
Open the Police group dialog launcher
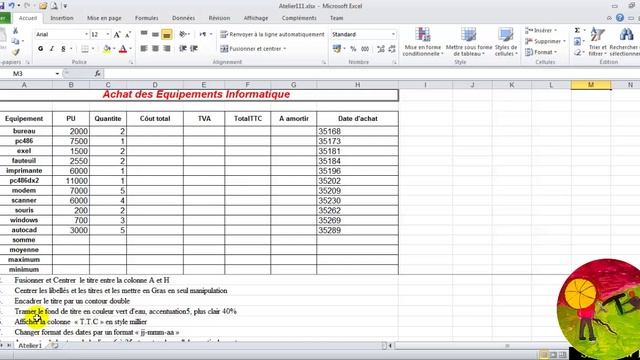(x=131, y=62)
